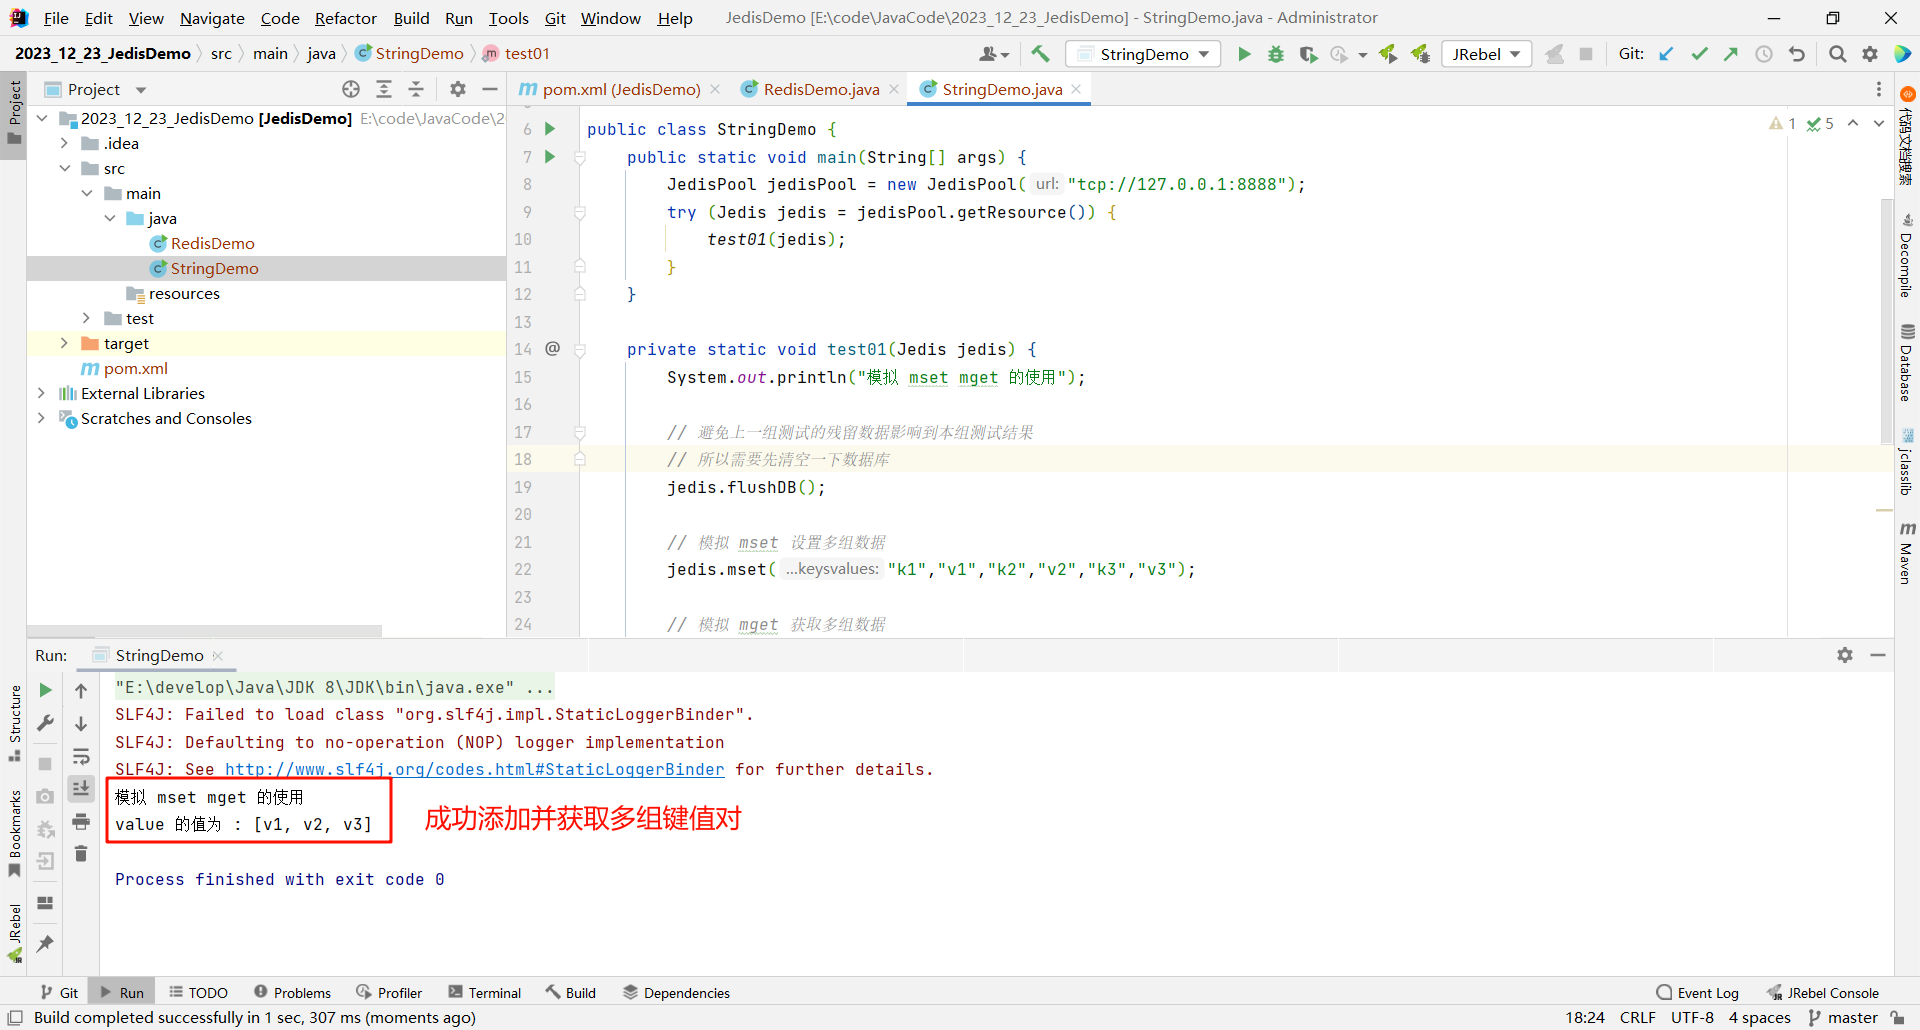This screenshot has height=1030, width=1920.
Task: Click fold marker at line 14 method
Action: pos(580,349)
